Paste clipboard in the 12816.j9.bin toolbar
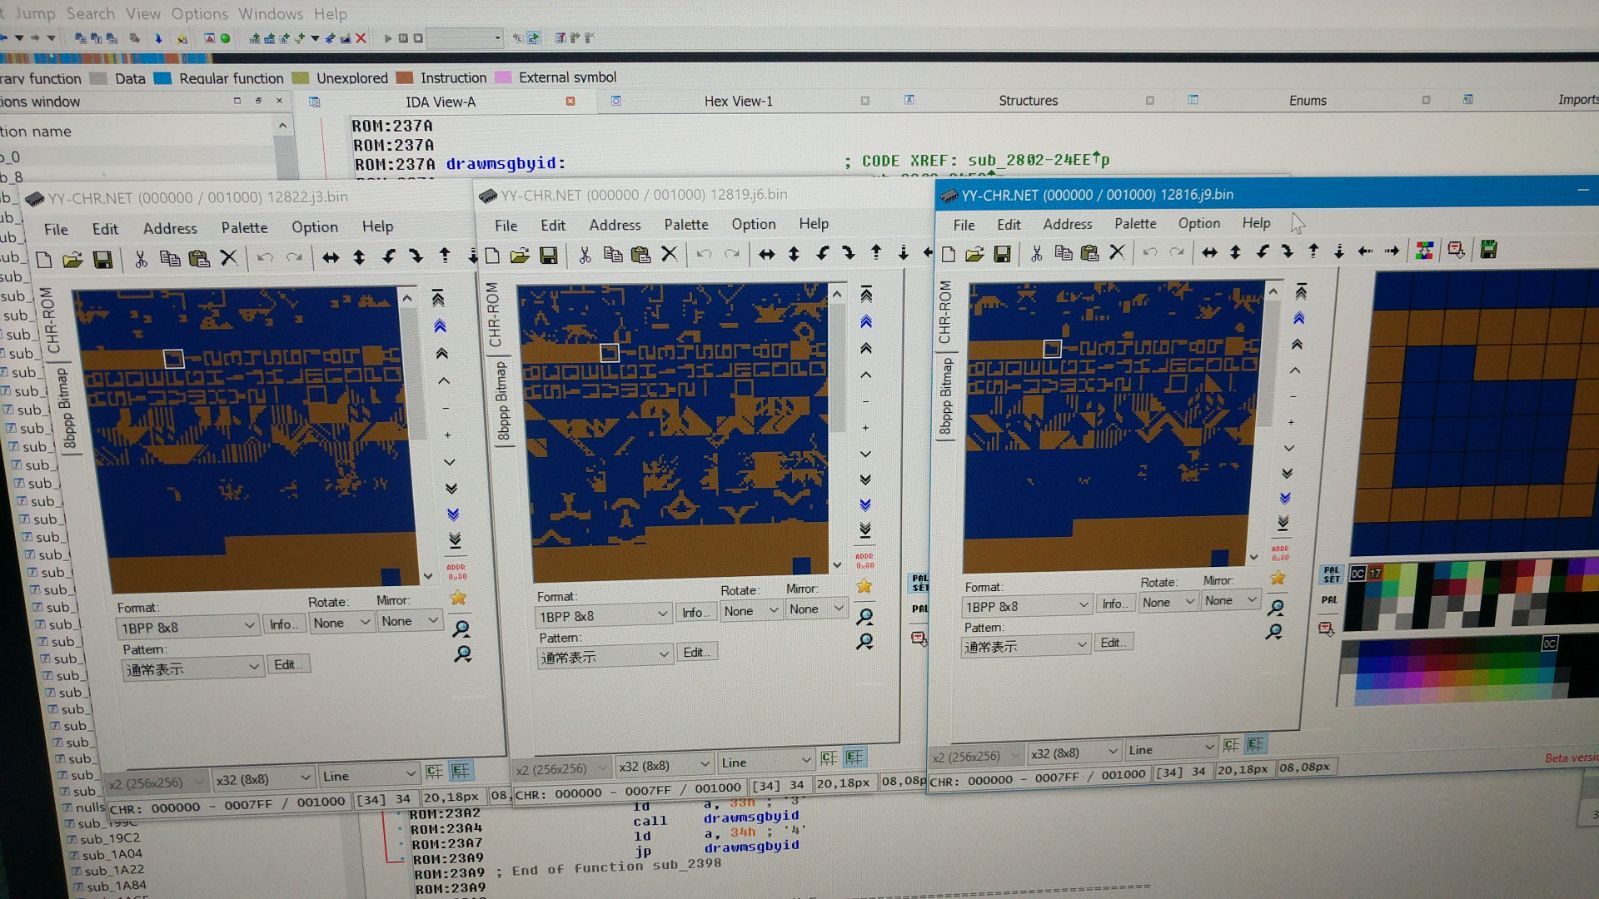Screen dimensions: 1599x899 (1090, 253)
